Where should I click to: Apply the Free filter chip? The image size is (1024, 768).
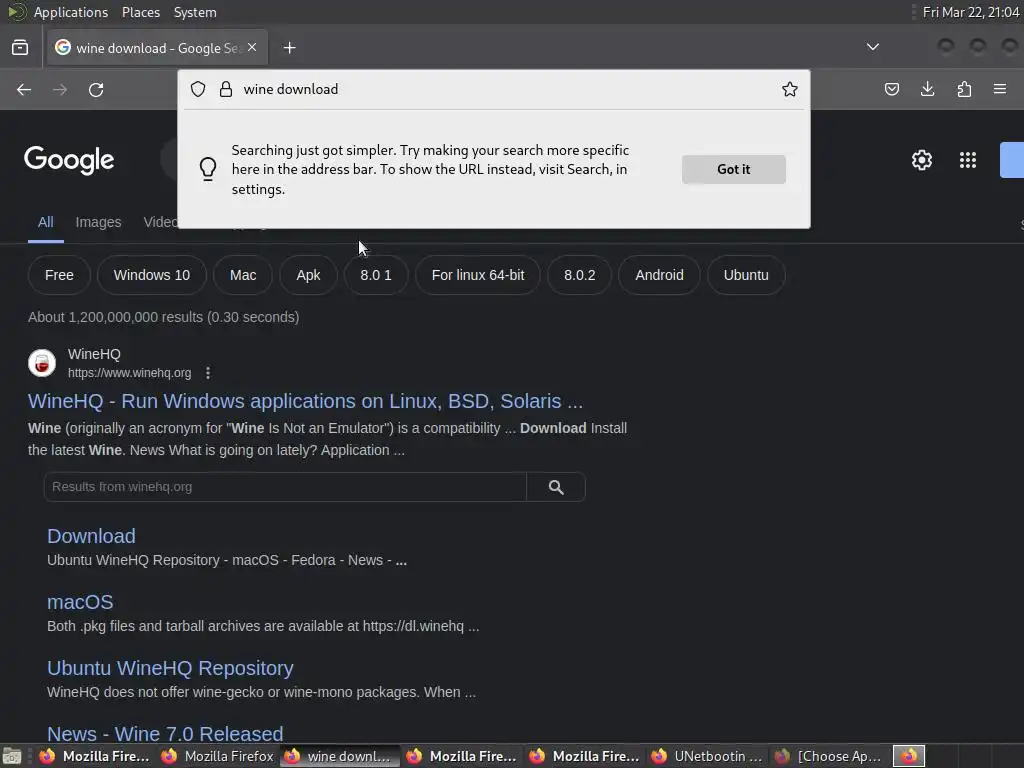(59, 275)
